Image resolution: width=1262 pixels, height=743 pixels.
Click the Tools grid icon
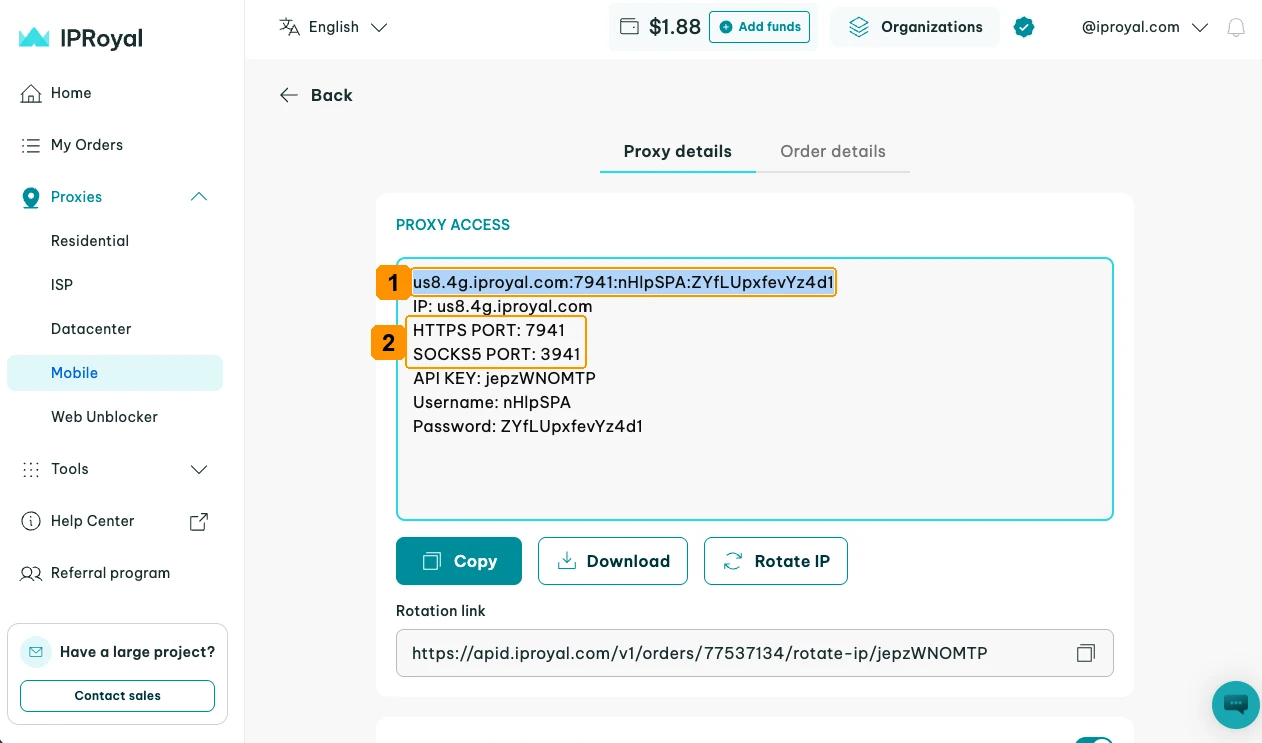coord(31,469)
